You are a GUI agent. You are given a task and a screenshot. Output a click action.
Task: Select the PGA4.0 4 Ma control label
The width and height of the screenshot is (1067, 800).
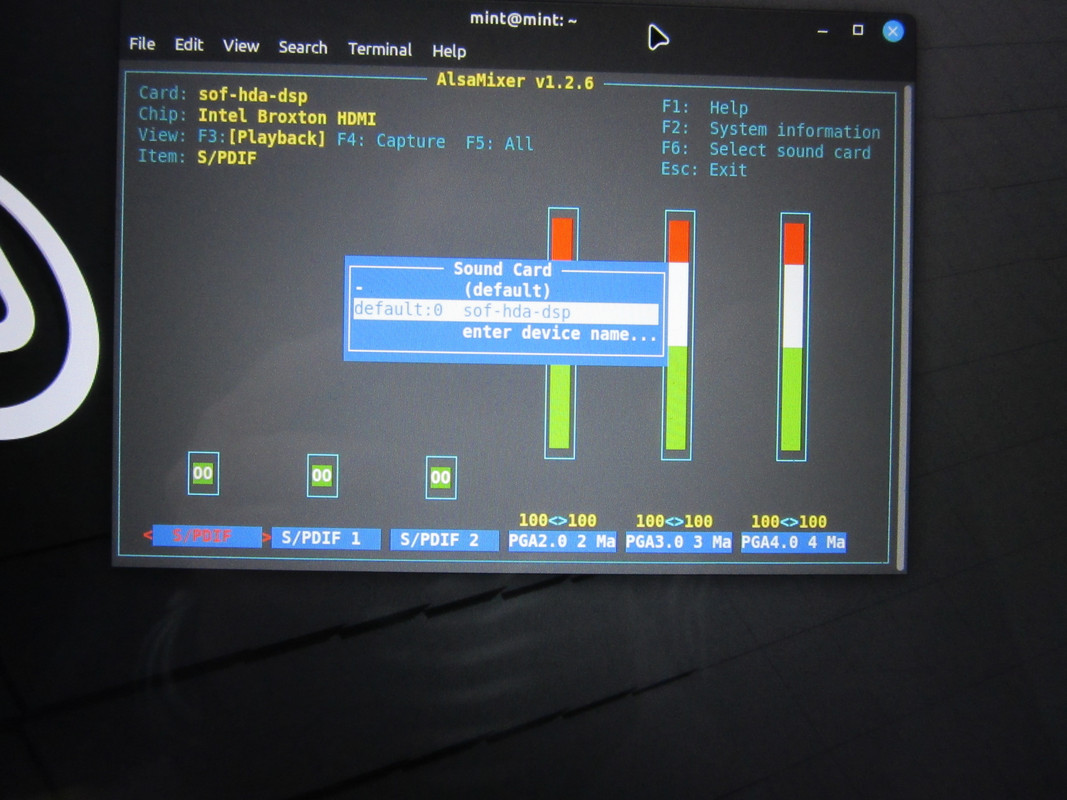pyautogui.click(x=793, y=543)
